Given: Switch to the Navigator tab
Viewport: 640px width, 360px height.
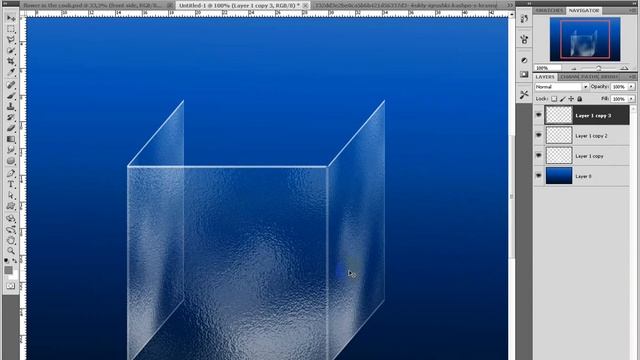Looking at the screenshot, I should click(583, 10).
